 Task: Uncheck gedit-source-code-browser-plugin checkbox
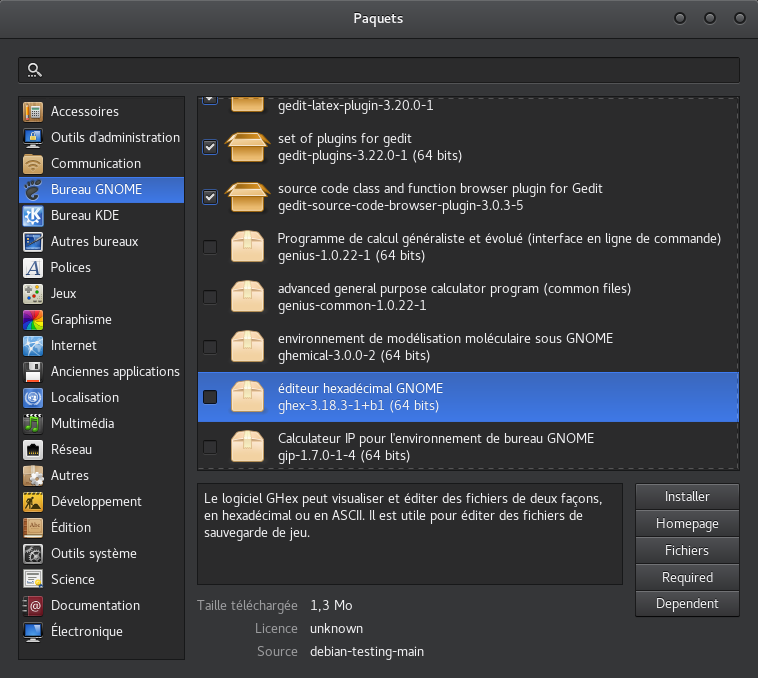(210, 197)
